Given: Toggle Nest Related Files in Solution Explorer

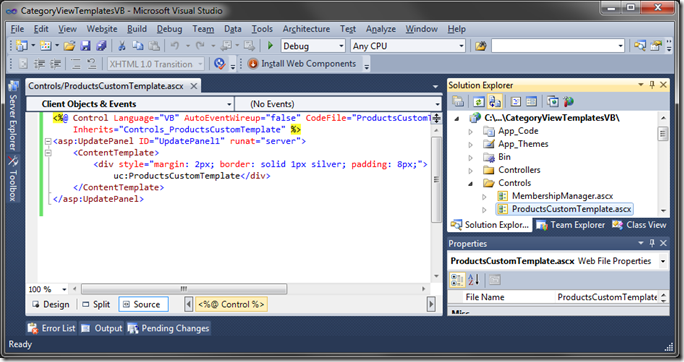Looking at the screenshot, I should coord(495,102).
